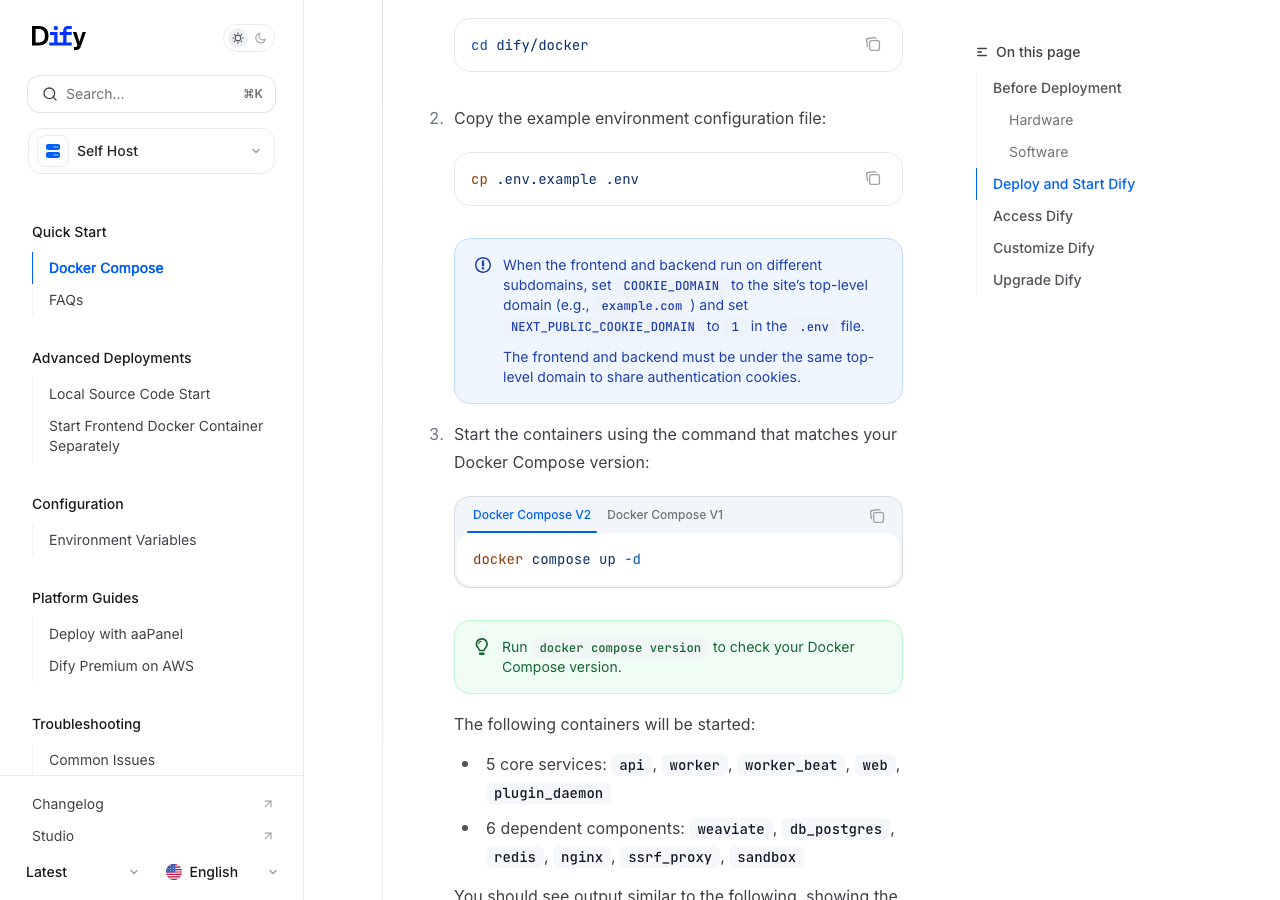Image resolution: width=1280 pixels, height=900 pixels.
Task: Click the search magnifier icon
Action: pos(50,94)
